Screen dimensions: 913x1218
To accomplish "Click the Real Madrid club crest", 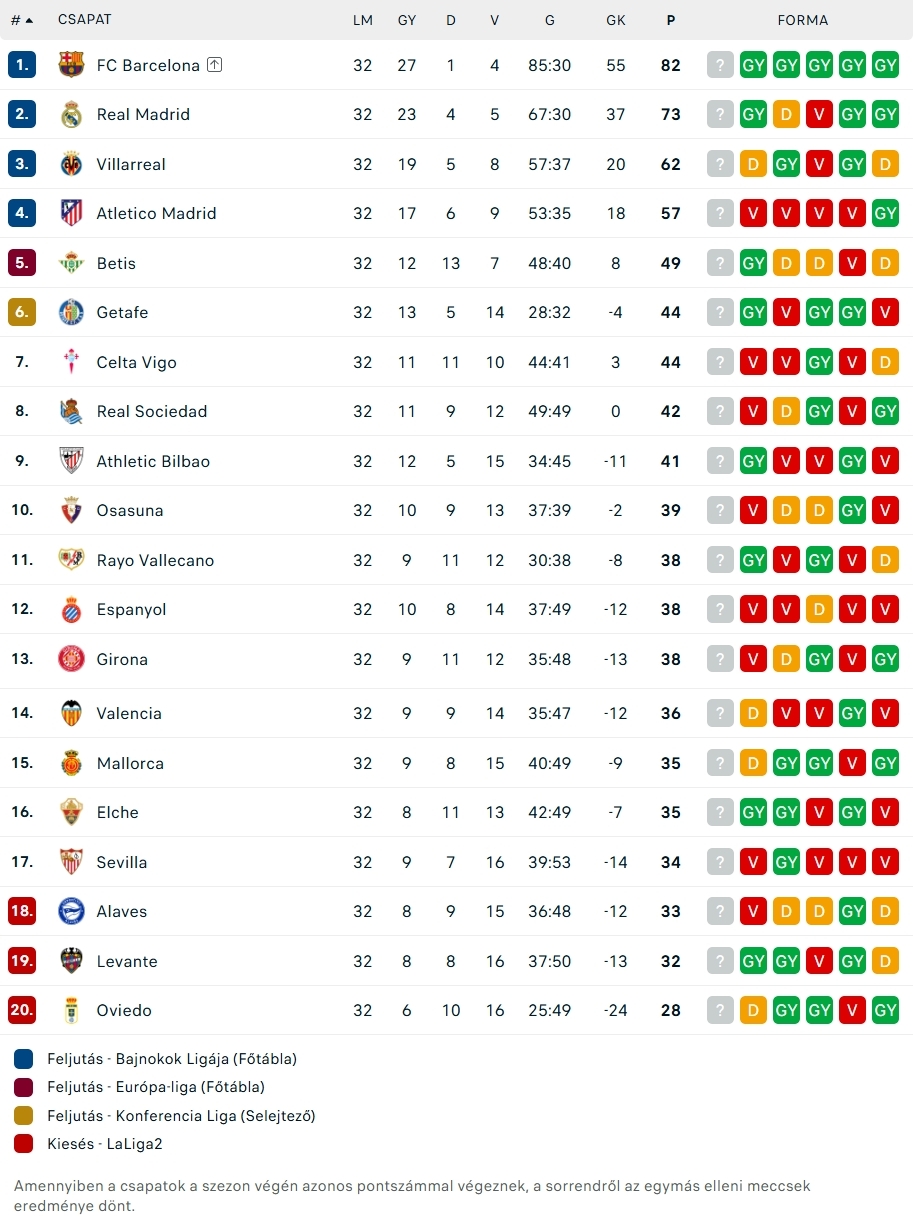I will [x=71, y=114].
